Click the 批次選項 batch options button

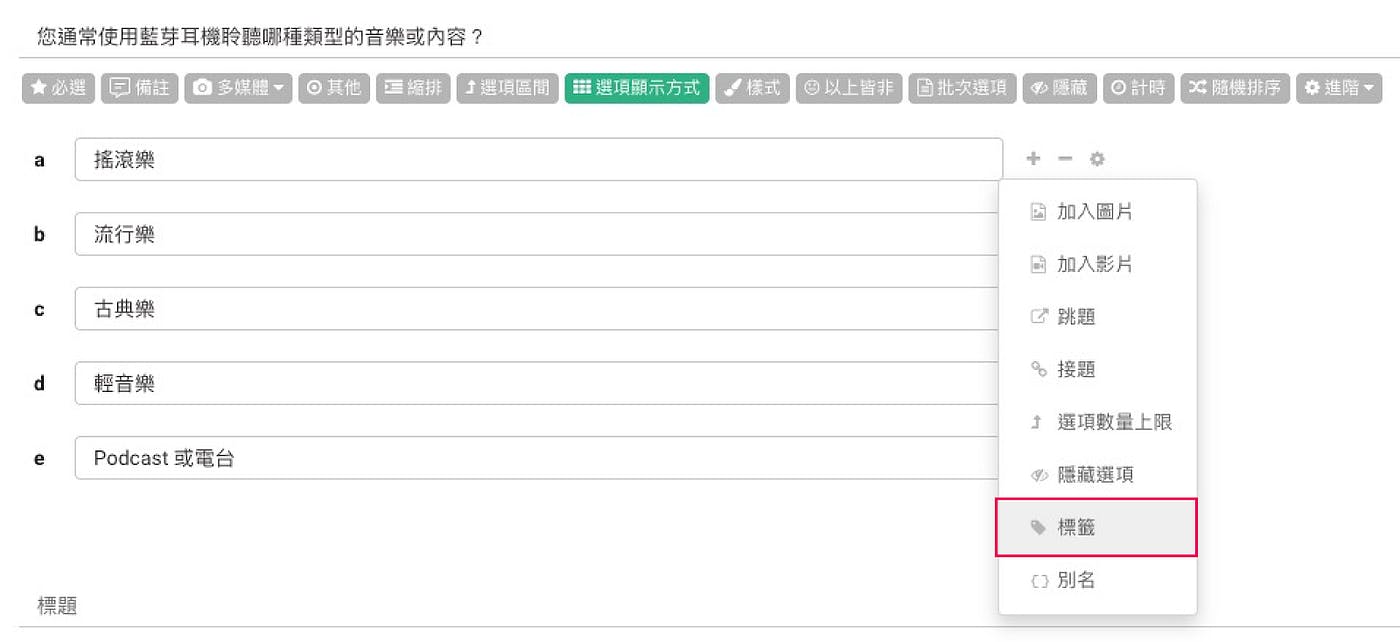962,88
